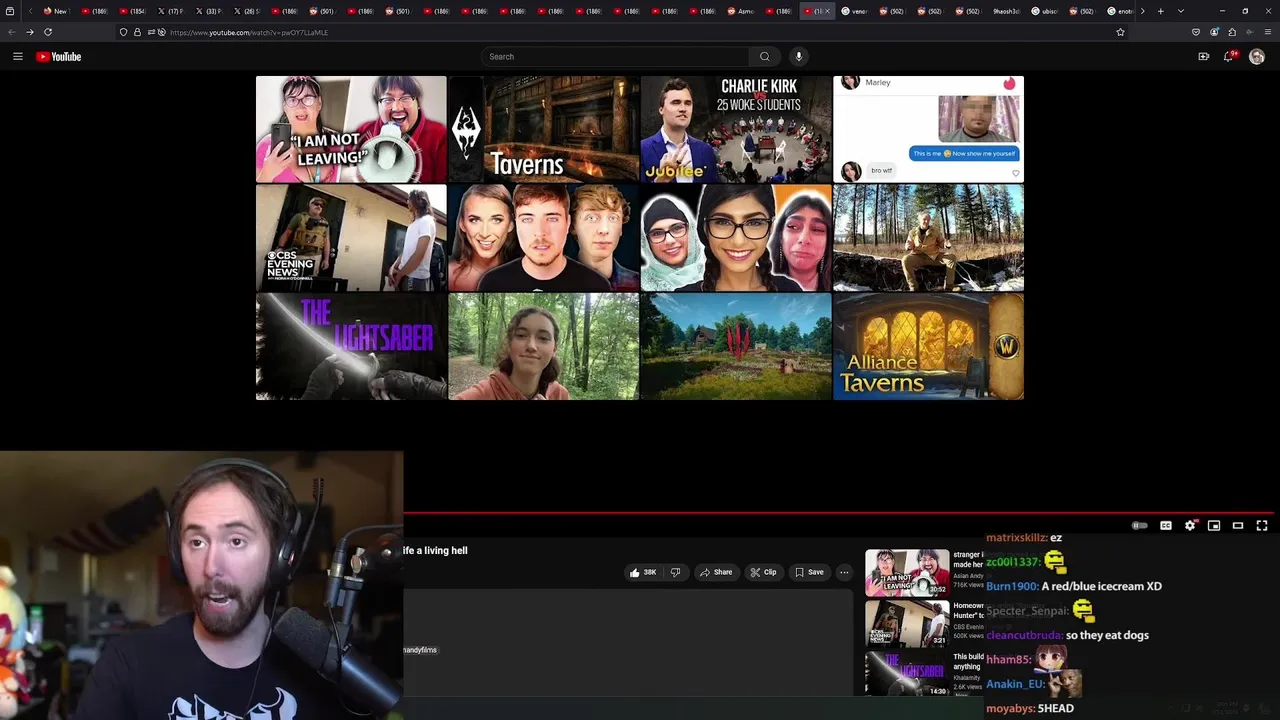Go to the YouTube home logo
The height and width of the screenshot is (720, 1280).
(x=59, y=57)
